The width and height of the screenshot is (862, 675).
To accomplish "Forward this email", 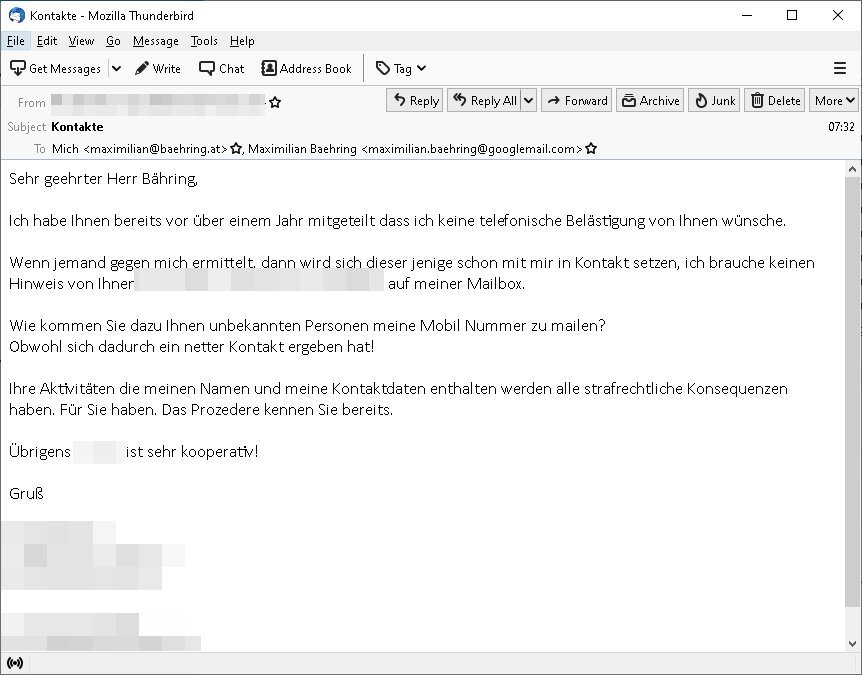I will tap(577, 101).
